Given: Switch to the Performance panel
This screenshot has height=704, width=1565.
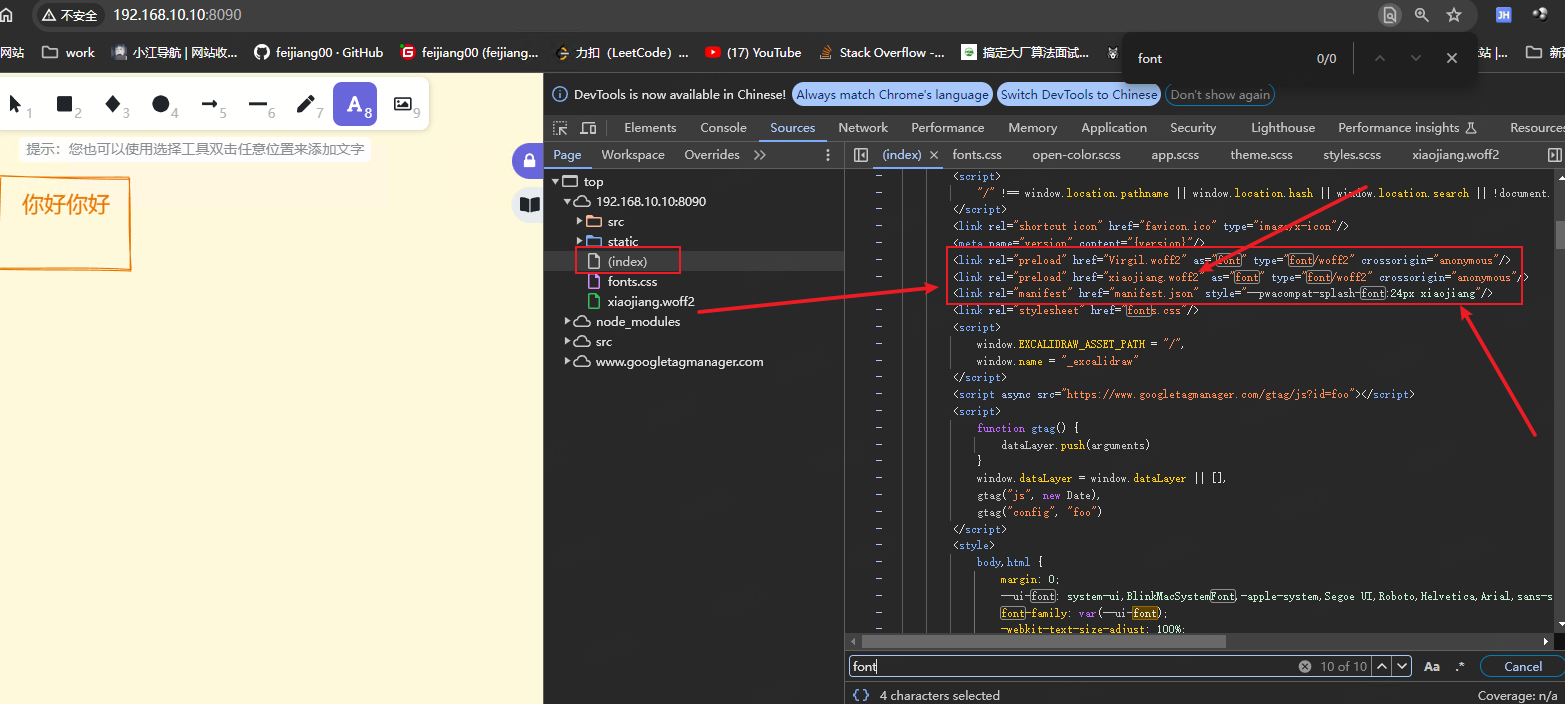Looking at the screenshot, I should pyautogui.click(x=948, y=128).
